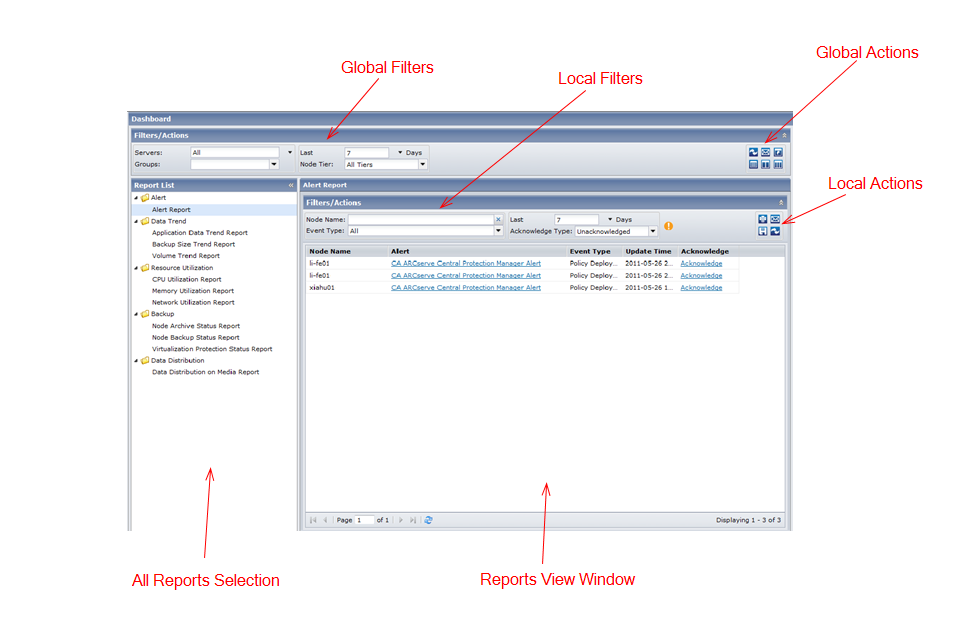Acknowledge the alert for node li-fe01
This screenshot has width=964, height=640.
click(700, 263)
